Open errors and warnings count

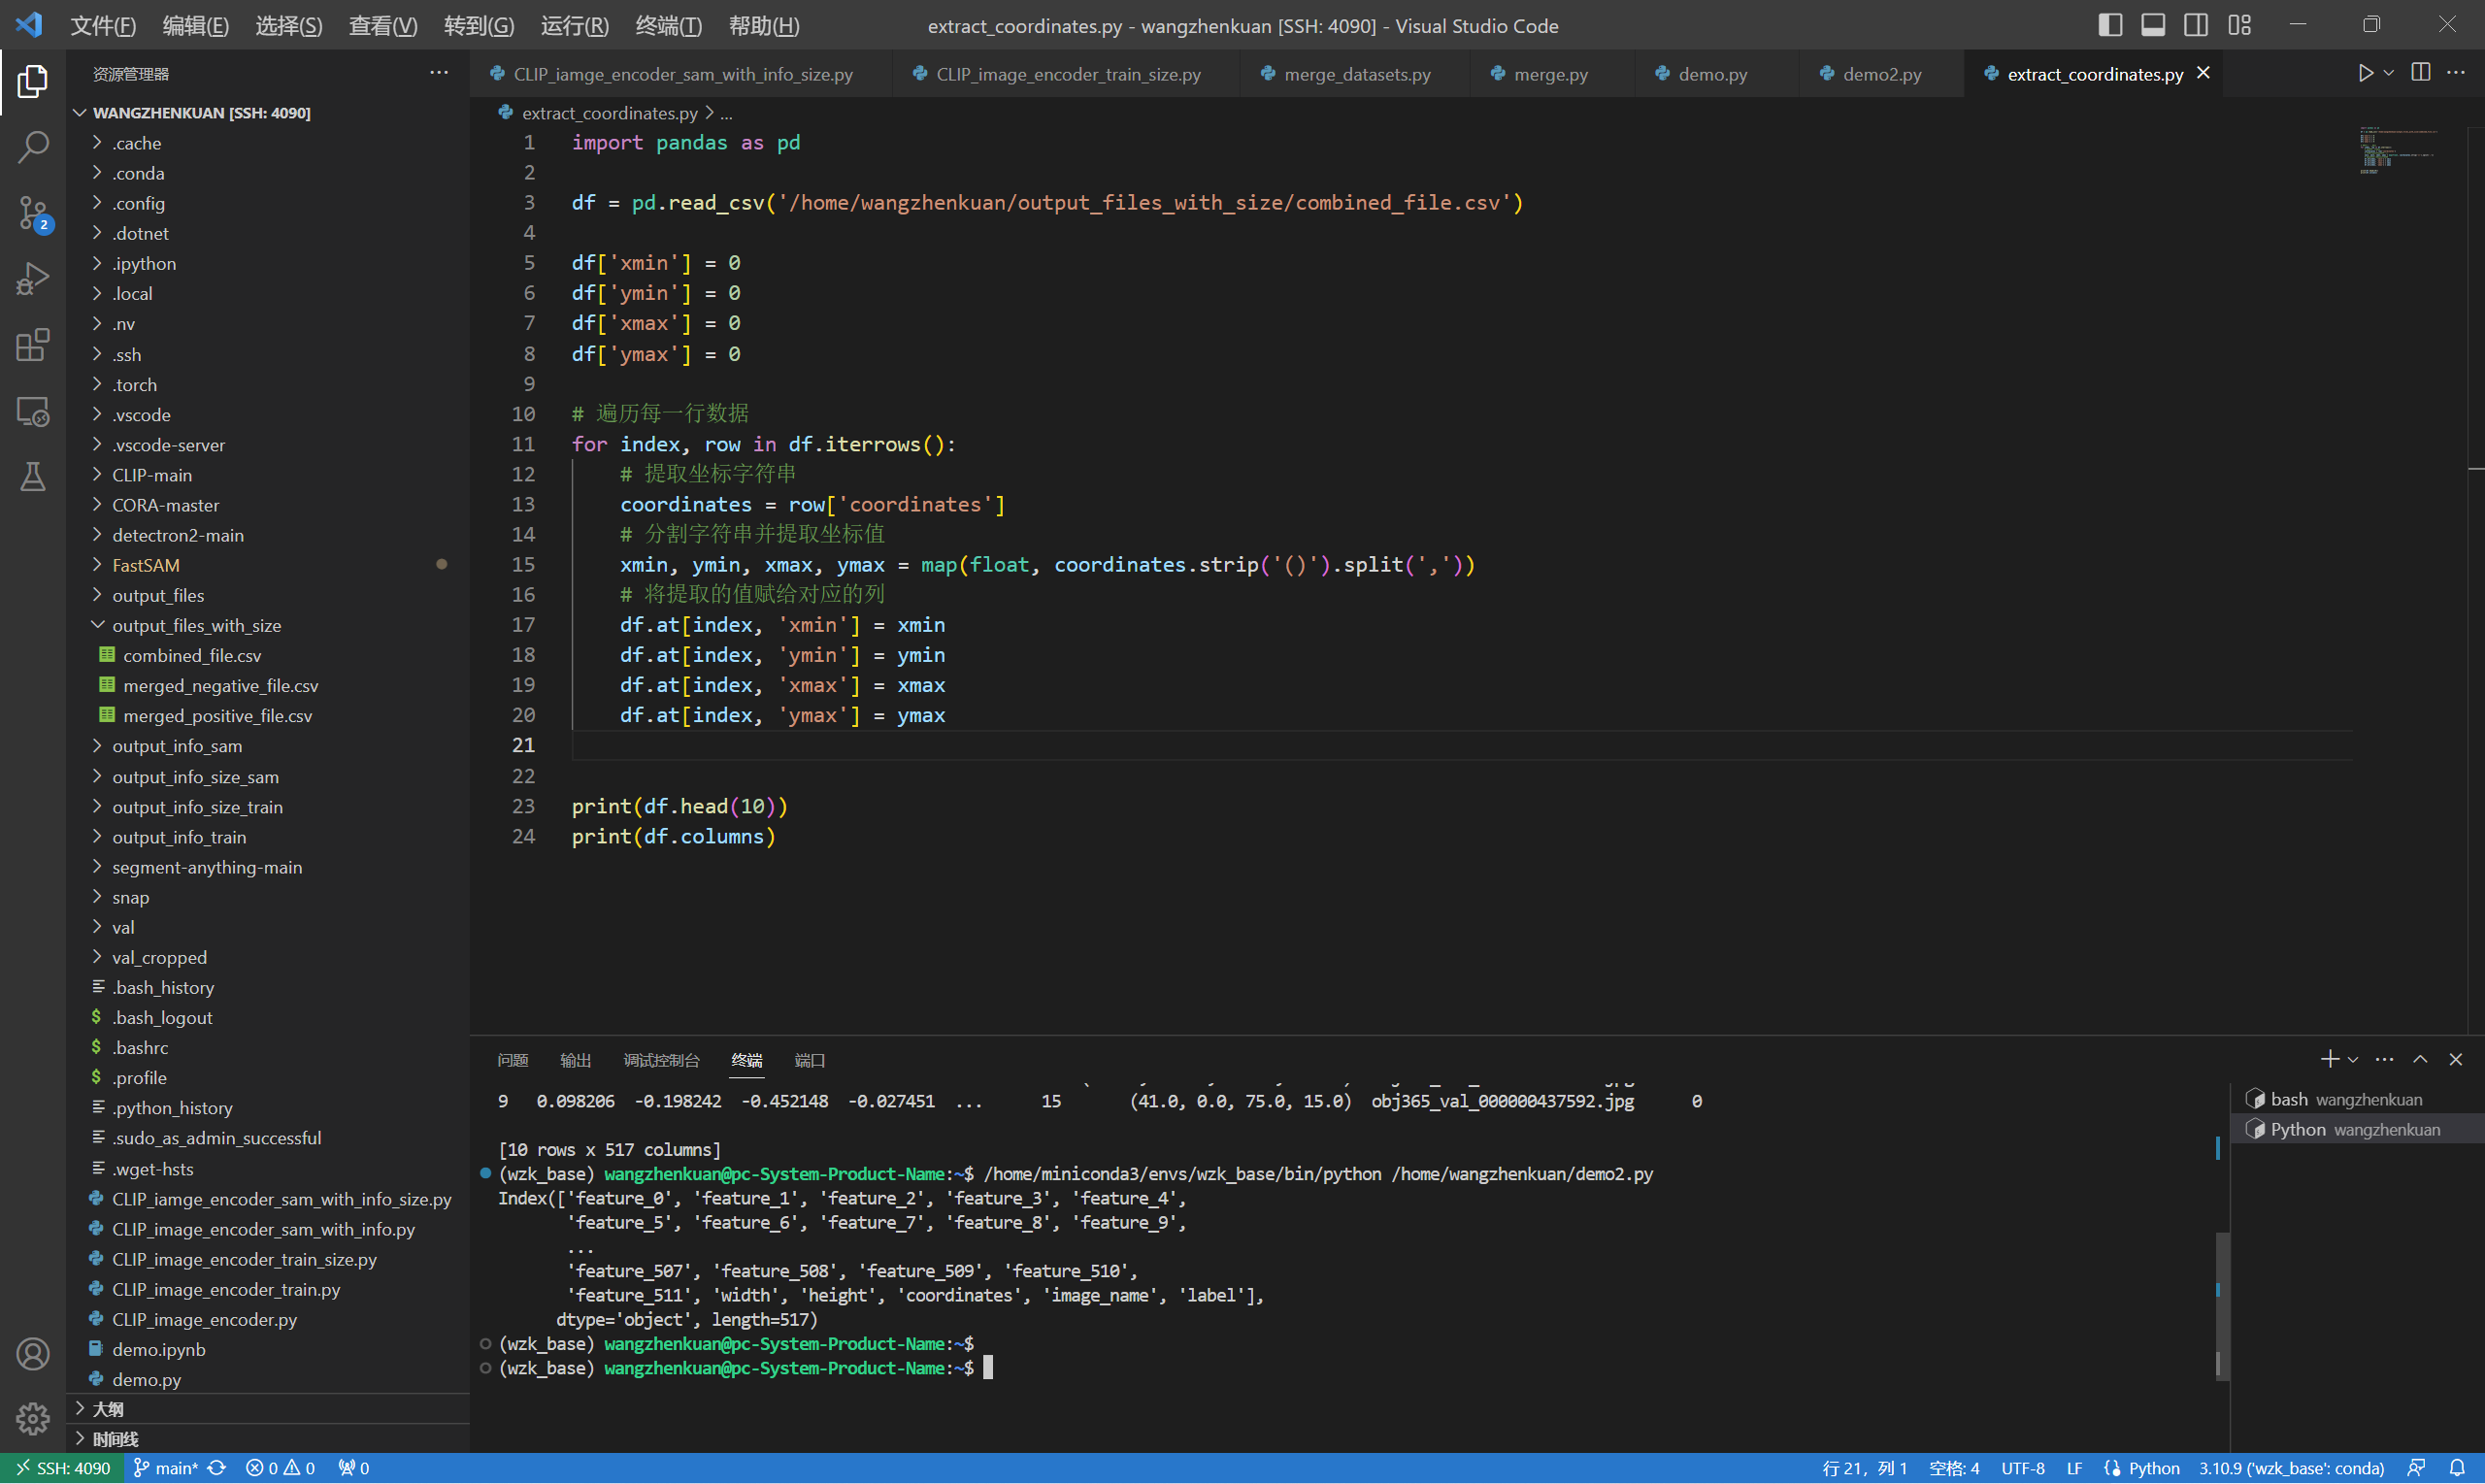point(280,1468)
